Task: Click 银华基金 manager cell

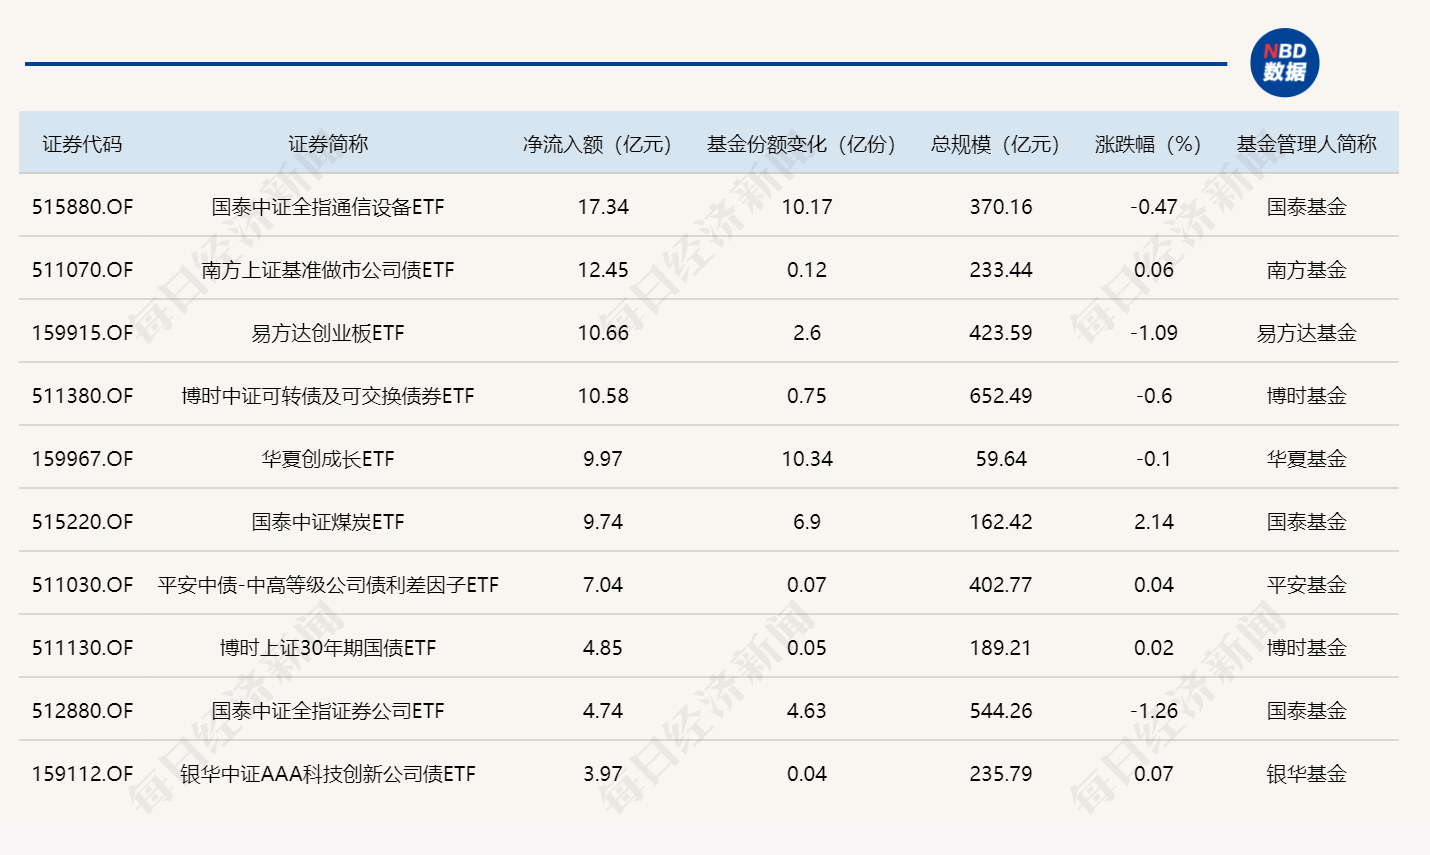Action: 1307,774
